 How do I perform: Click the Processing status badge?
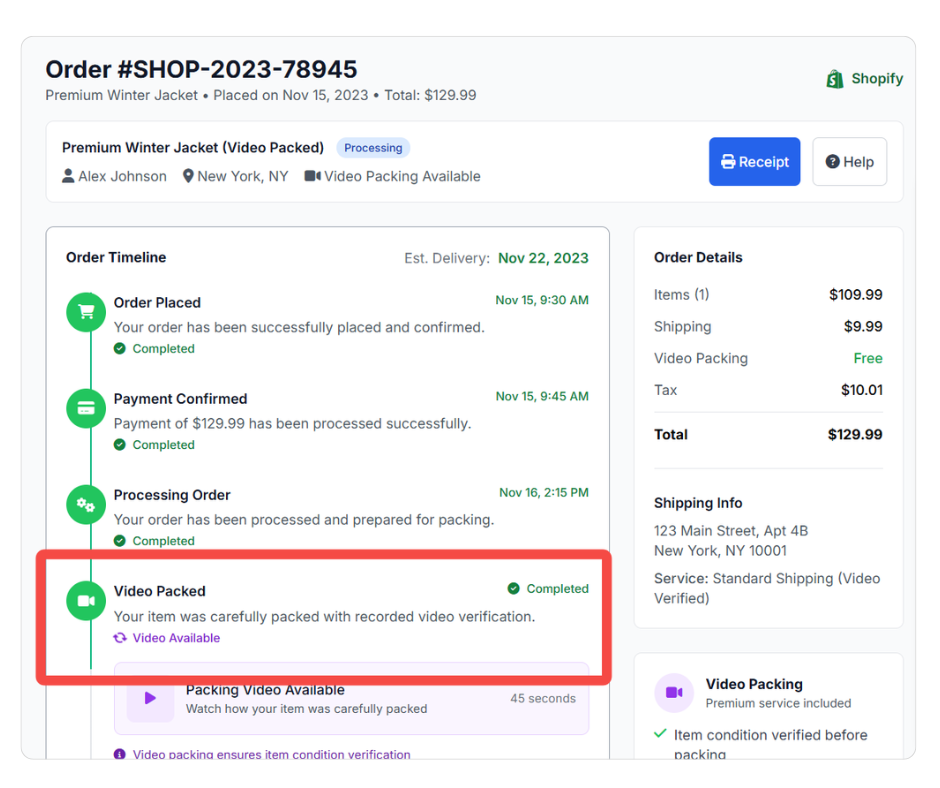pos(373,147)
